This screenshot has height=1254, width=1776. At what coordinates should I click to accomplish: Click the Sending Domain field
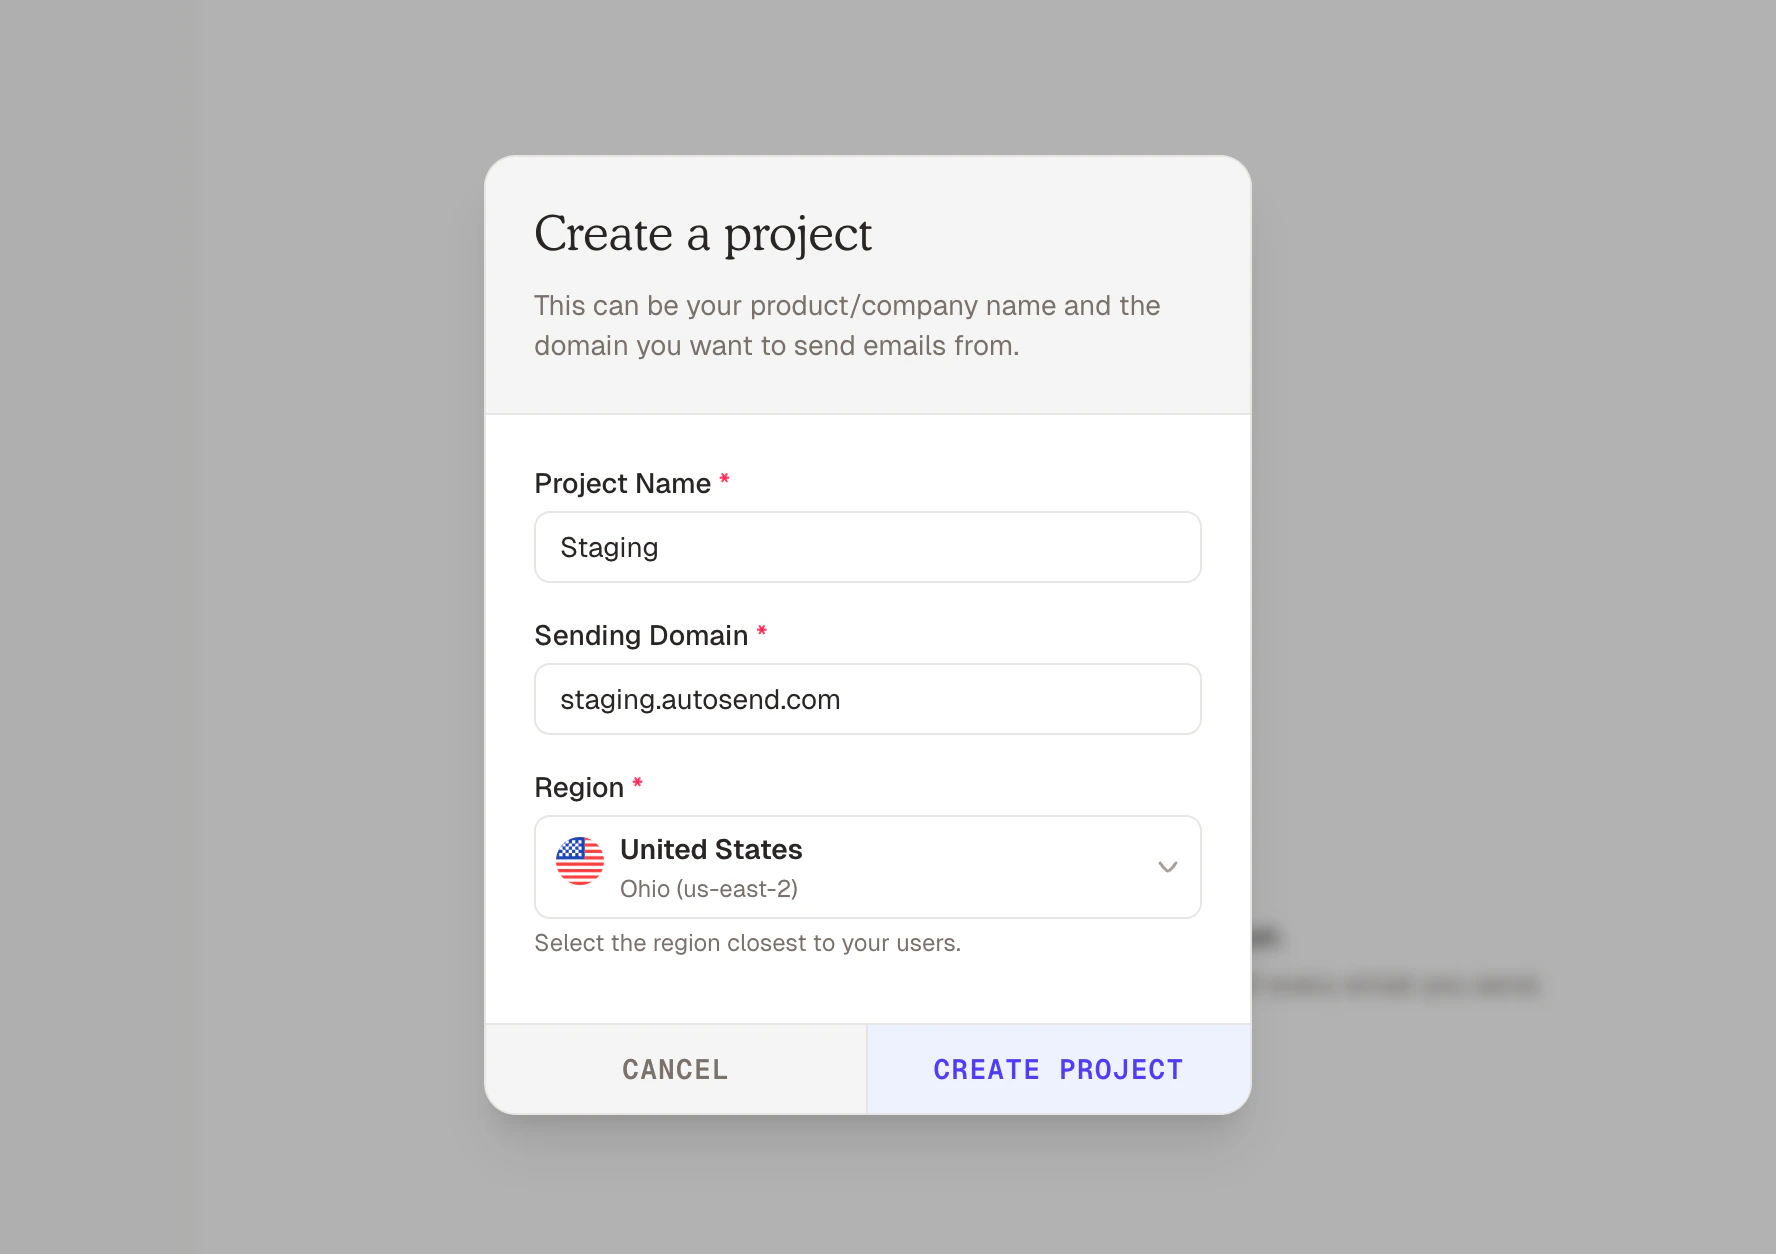point(866,699)
